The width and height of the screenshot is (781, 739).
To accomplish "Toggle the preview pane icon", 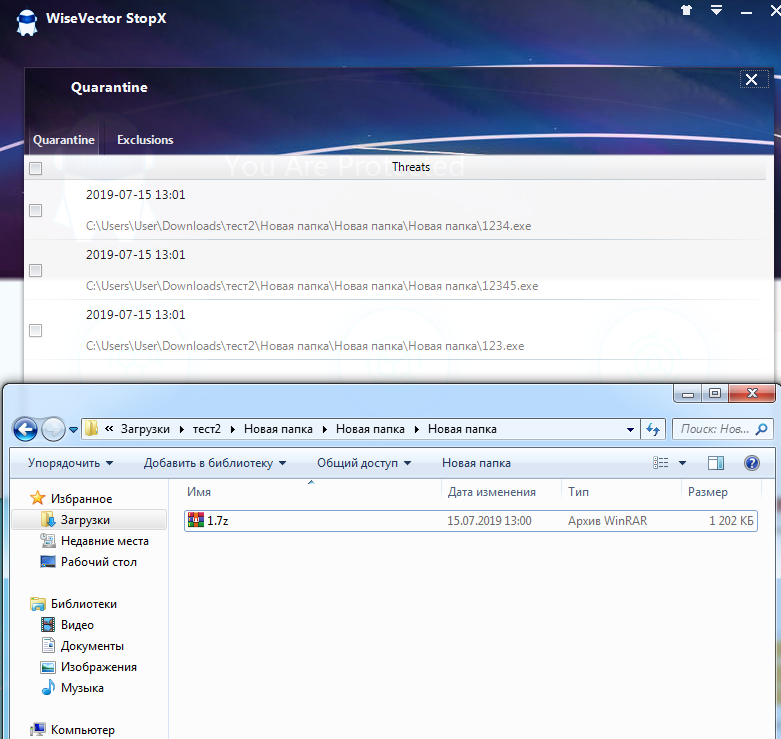I will pos(716,463).
